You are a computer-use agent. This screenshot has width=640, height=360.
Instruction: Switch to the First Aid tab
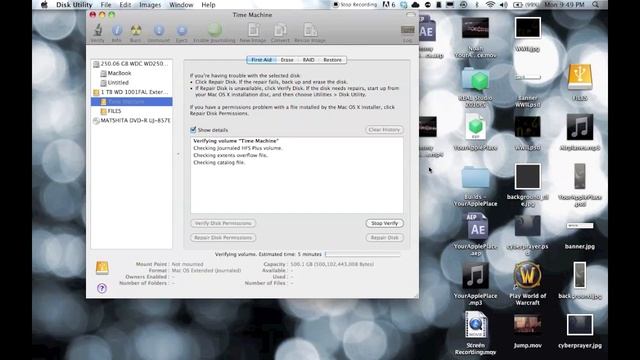point(261,60)
